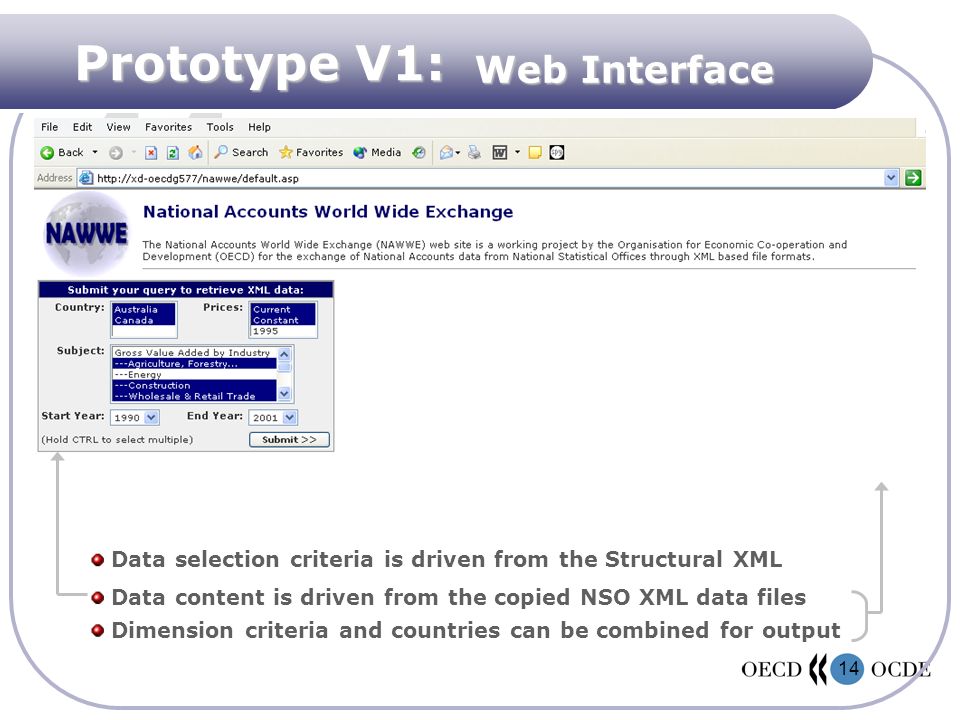
Task: Refresh the page using the green arrows icon
Action: [x=173, y=153]
